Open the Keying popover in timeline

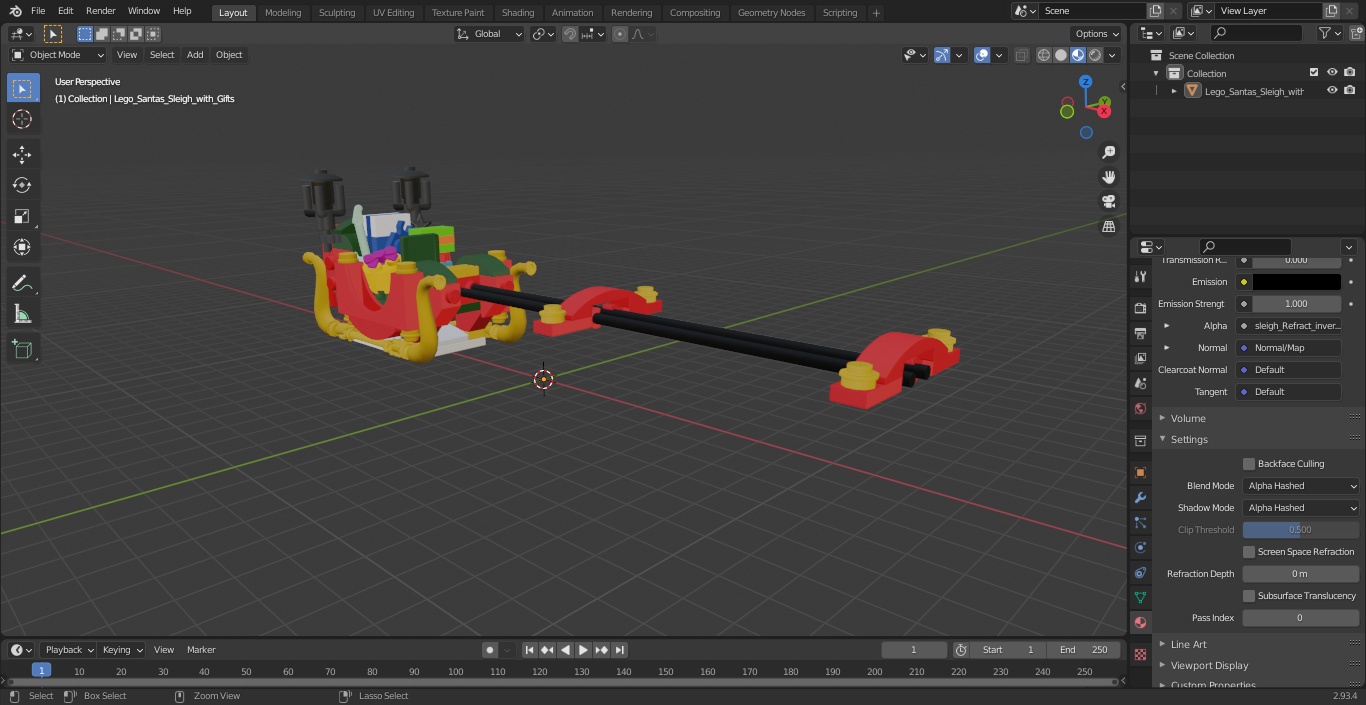tap(122, 650)
